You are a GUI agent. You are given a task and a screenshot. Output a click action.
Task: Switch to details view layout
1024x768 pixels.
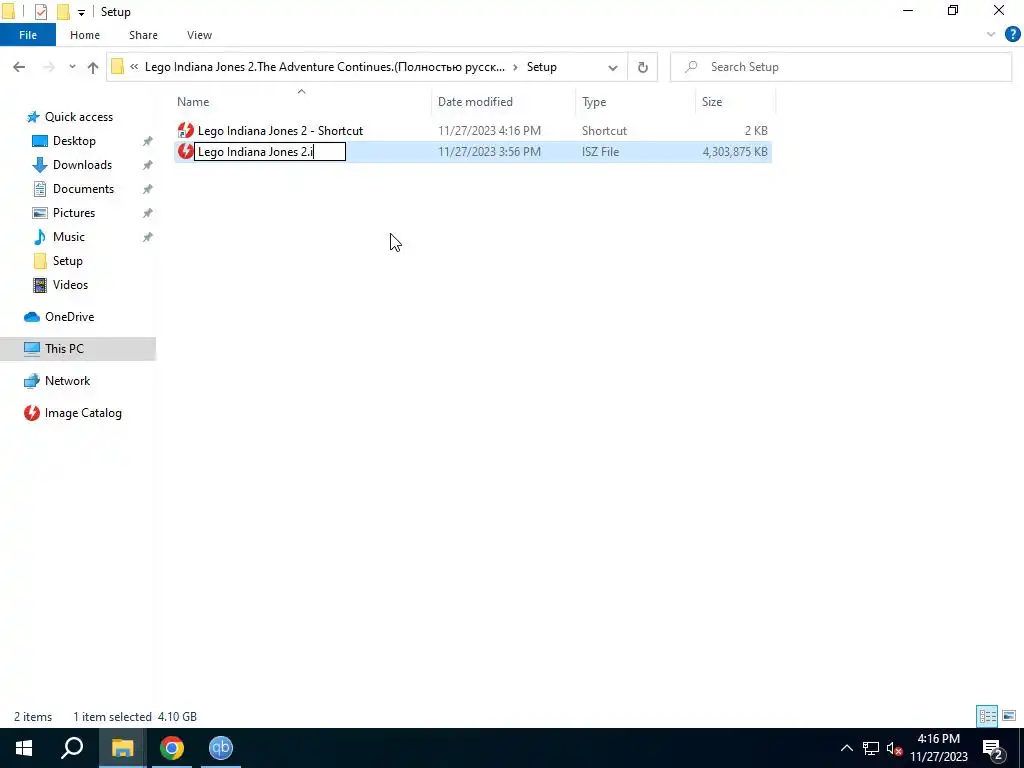click(987, 716)
